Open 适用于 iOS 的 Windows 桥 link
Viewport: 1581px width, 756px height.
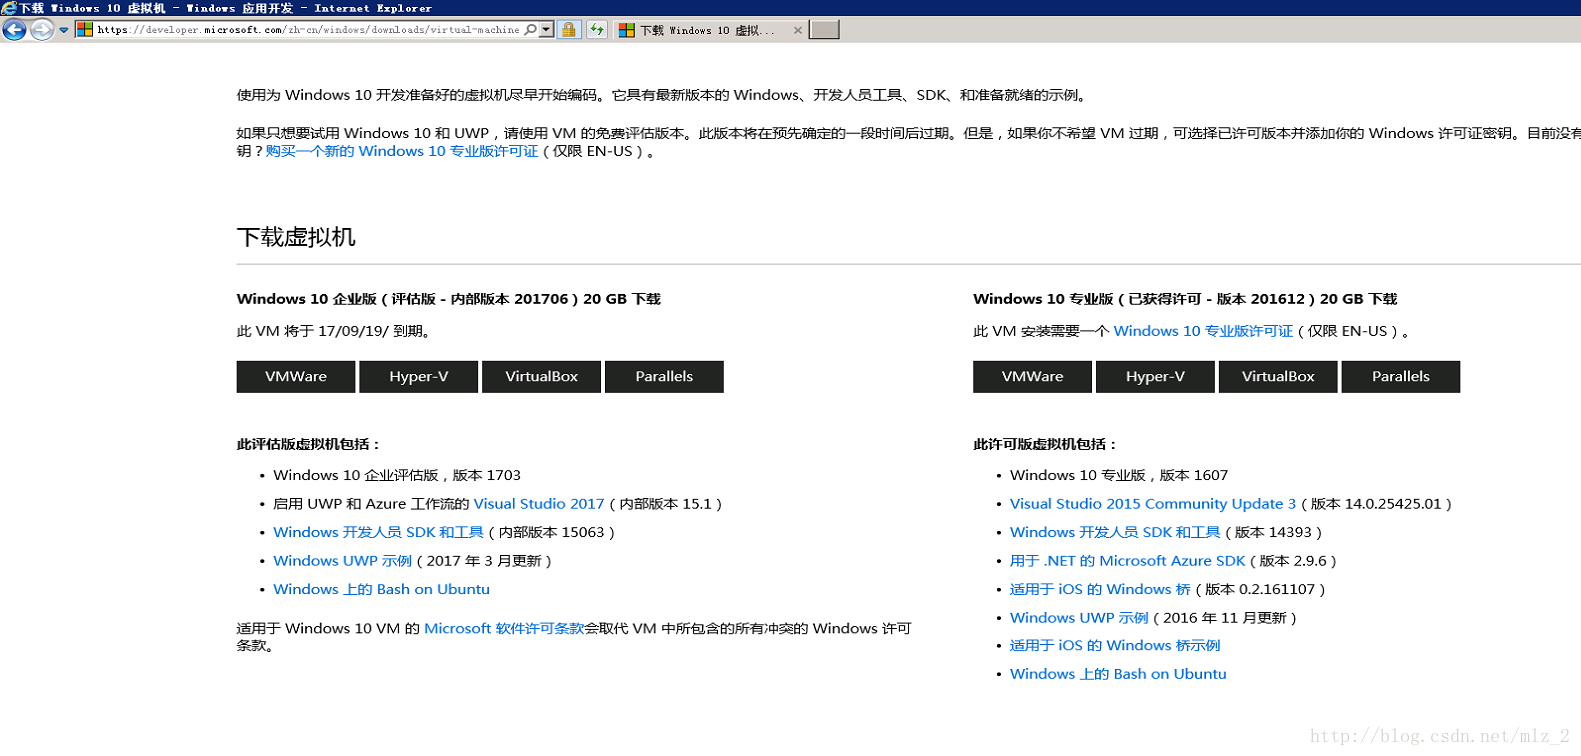1100,589
